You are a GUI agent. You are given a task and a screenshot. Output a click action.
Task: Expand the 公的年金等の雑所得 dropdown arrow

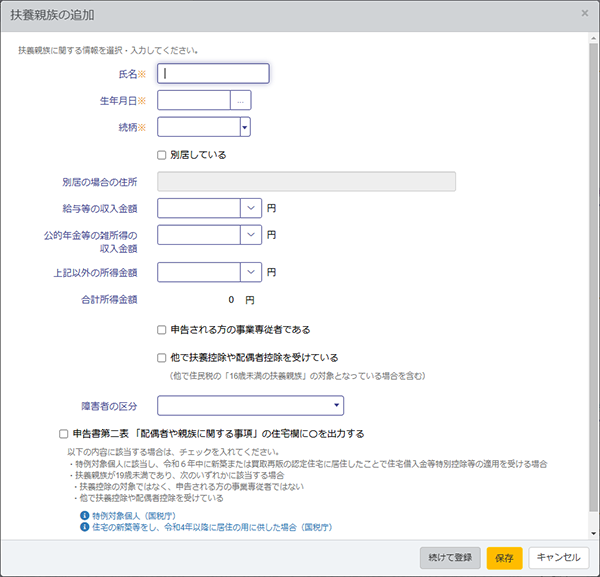point(251,234)
